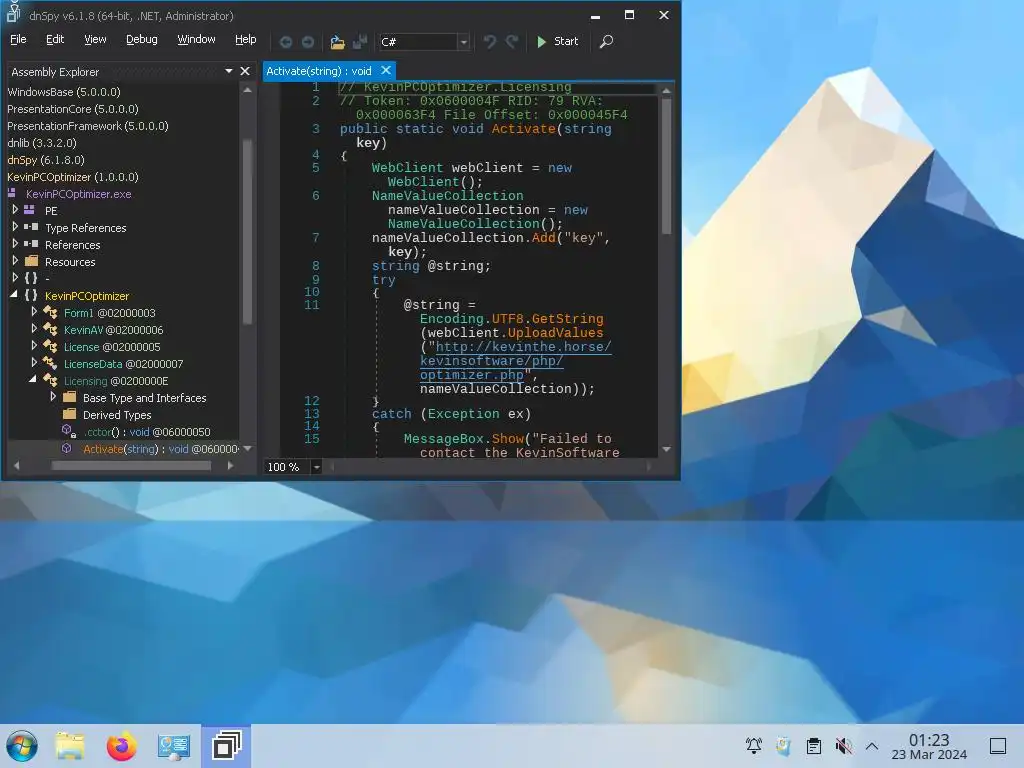The width and height of the screenshot is (1024, 768).
Task: Open the C# language dropdown
Action: (x=463, y=42)
